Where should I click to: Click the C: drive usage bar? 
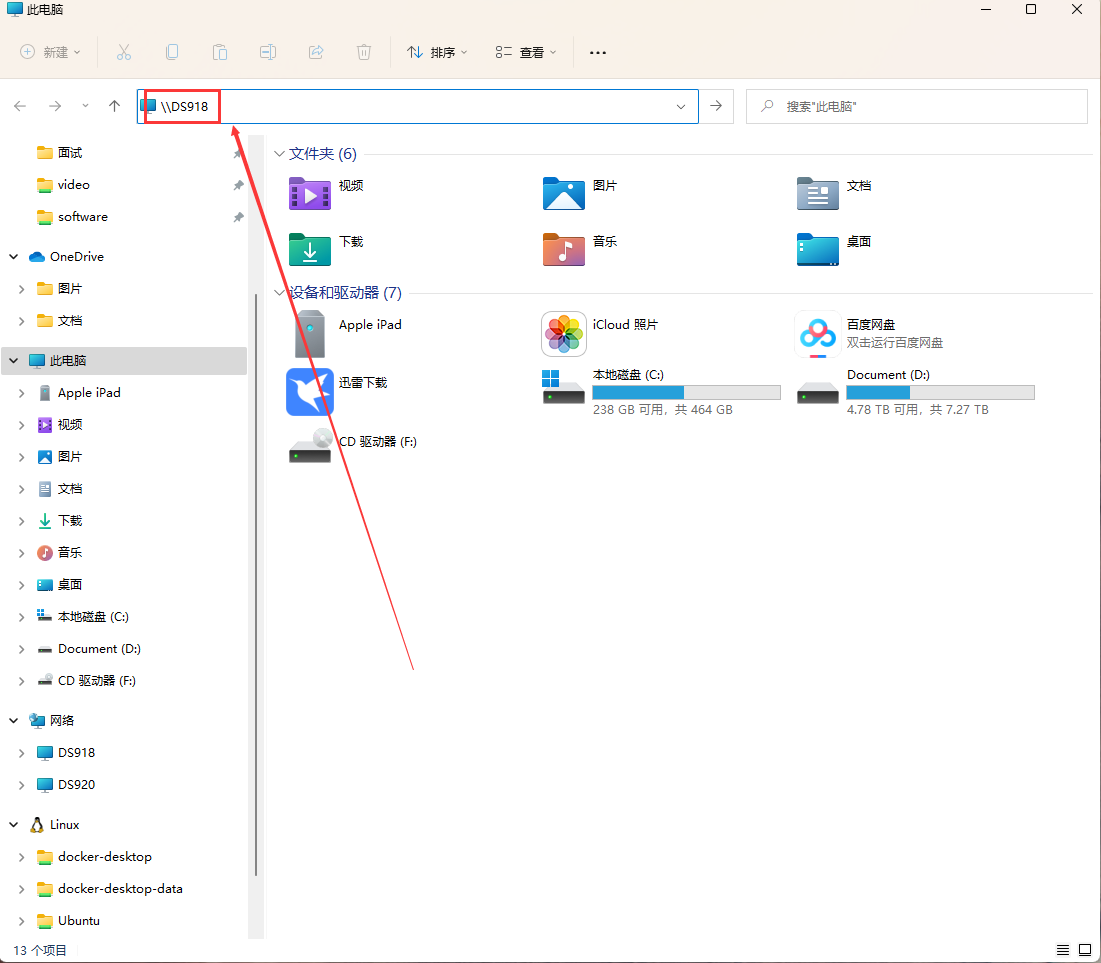[686, 393]
